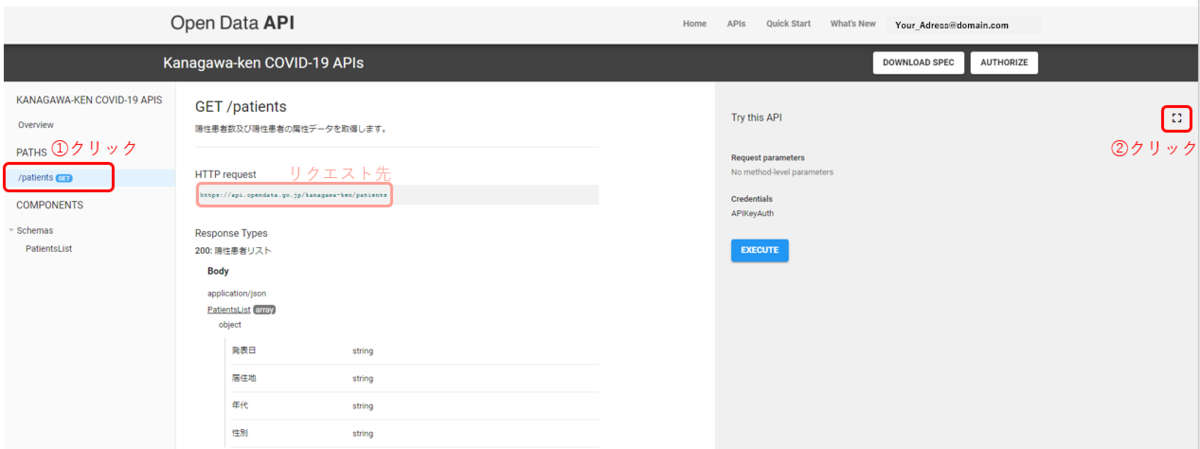Open the Home menu item
The height and width of the screenshot is (449, 1200).
[694, 24]
